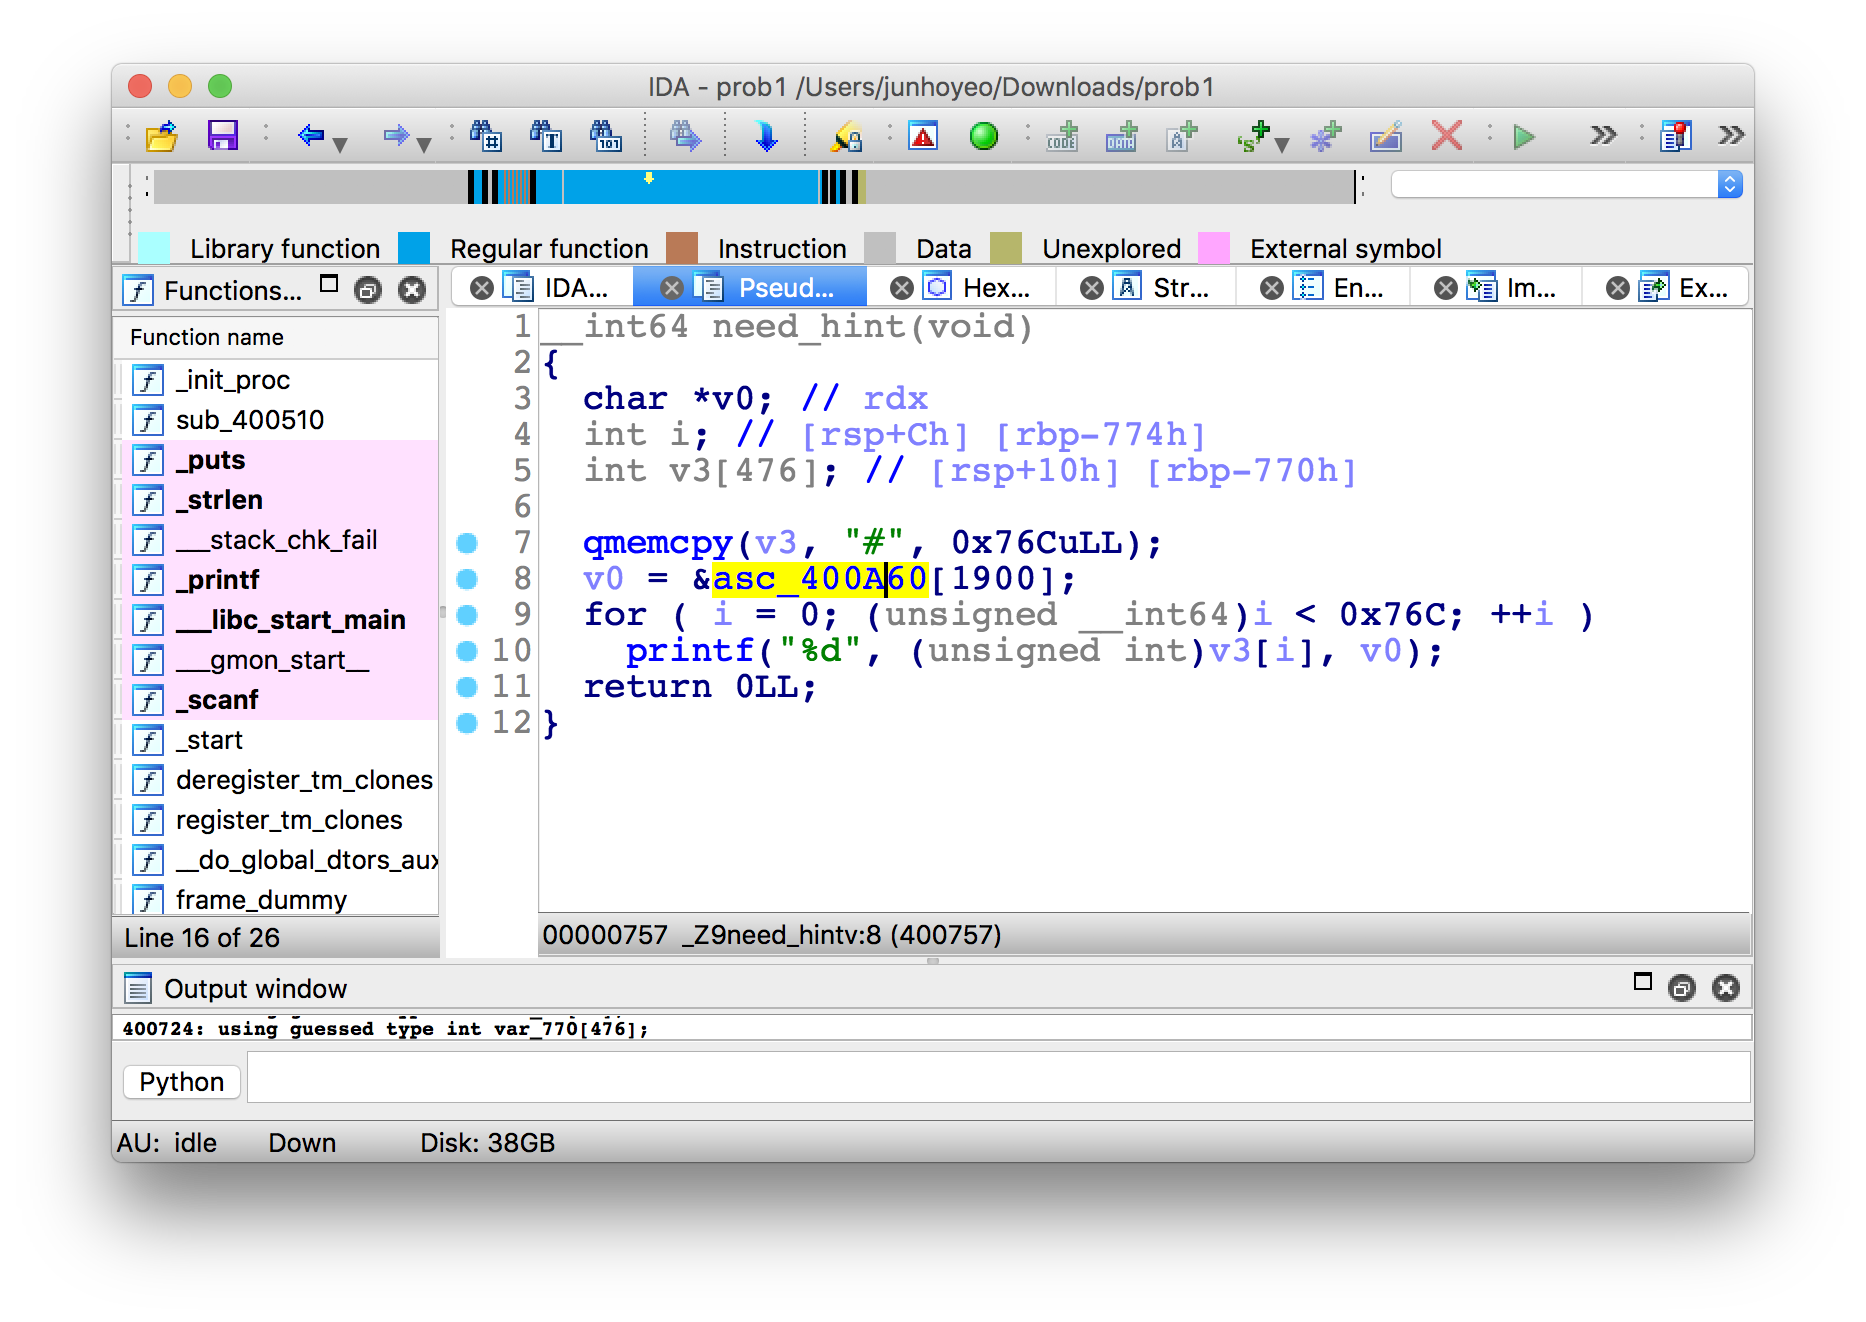Click the Regular function color swatch
The image size is (1866, 1322).
[x=414, y=248]
